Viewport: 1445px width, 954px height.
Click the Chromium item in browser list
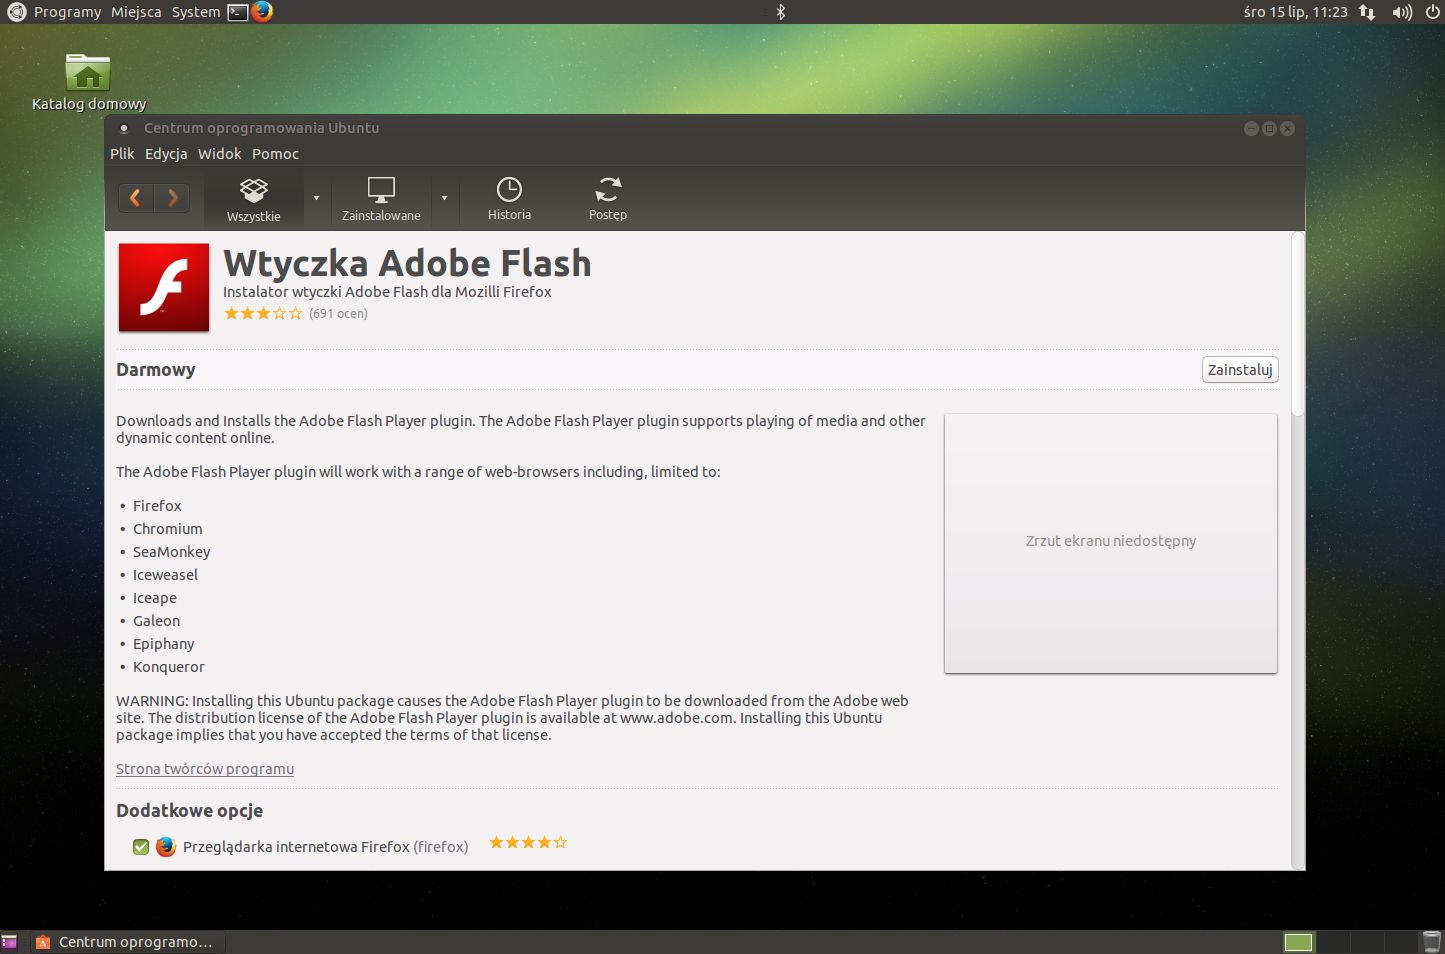coord(167,529)
